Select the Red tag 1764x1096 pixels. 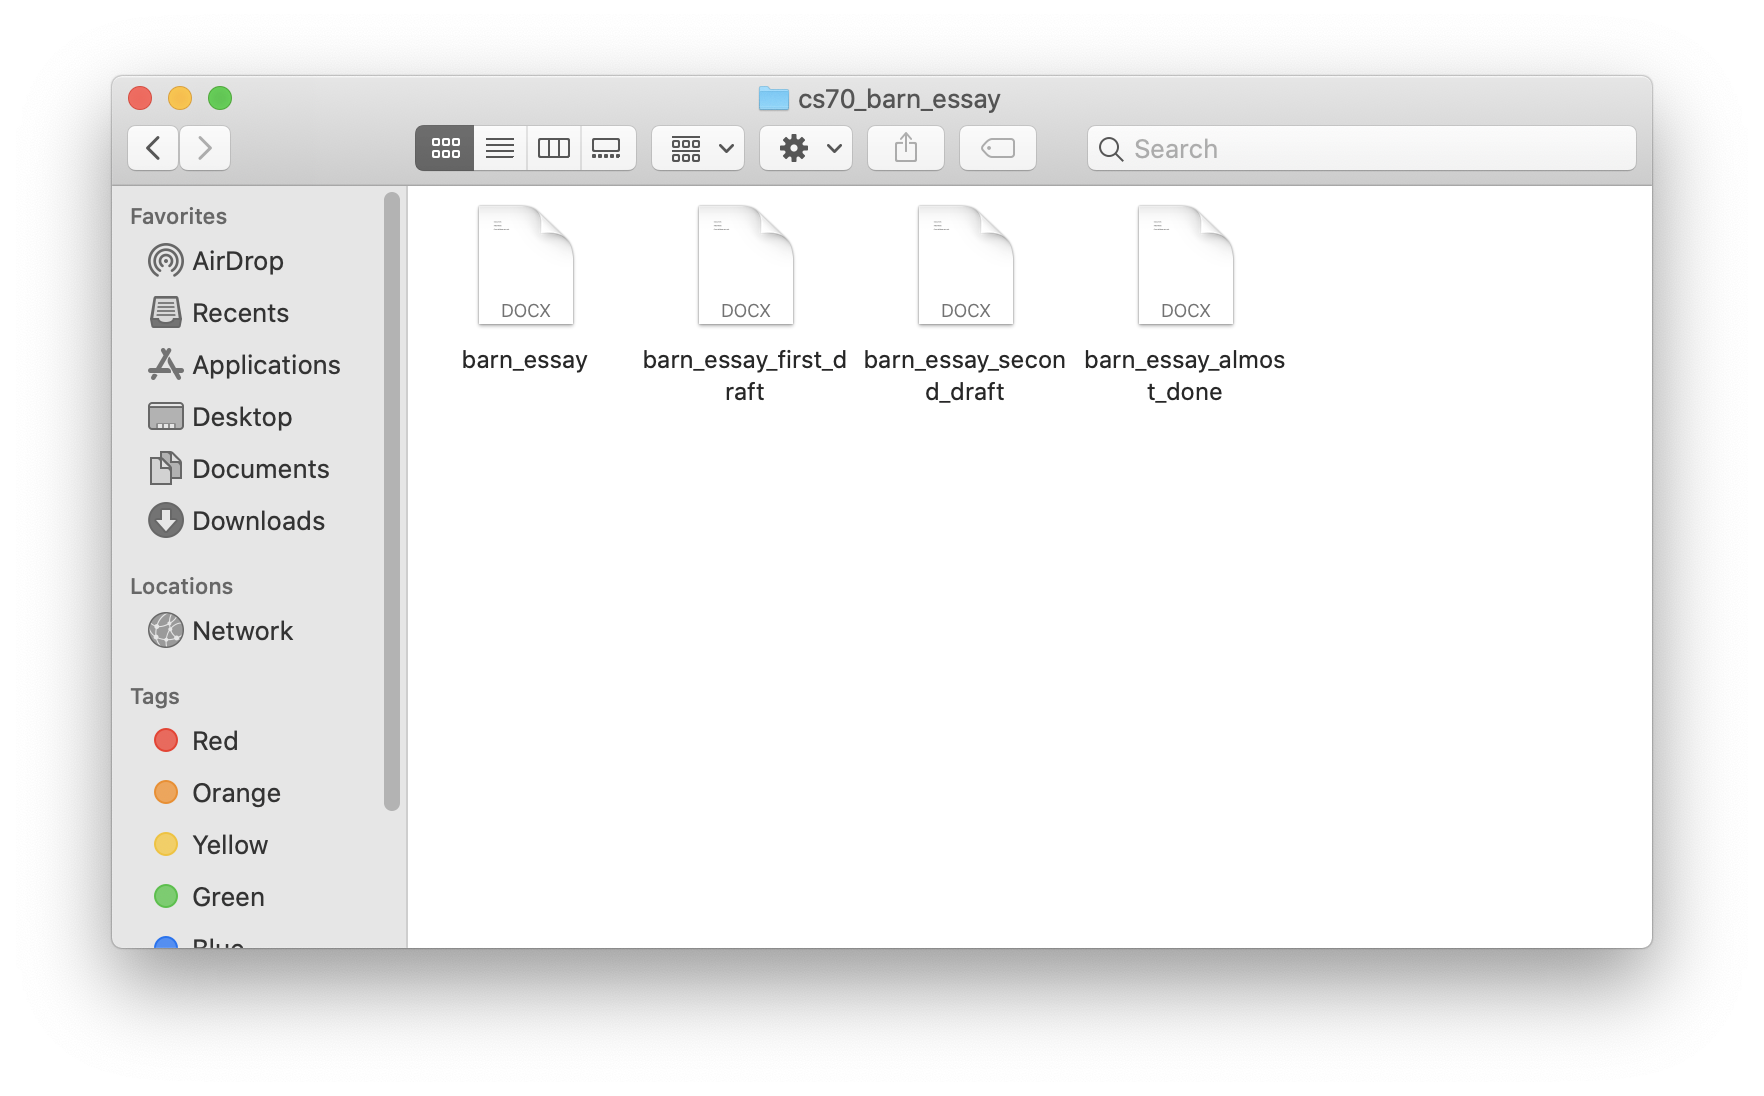[x=214, y=740]
